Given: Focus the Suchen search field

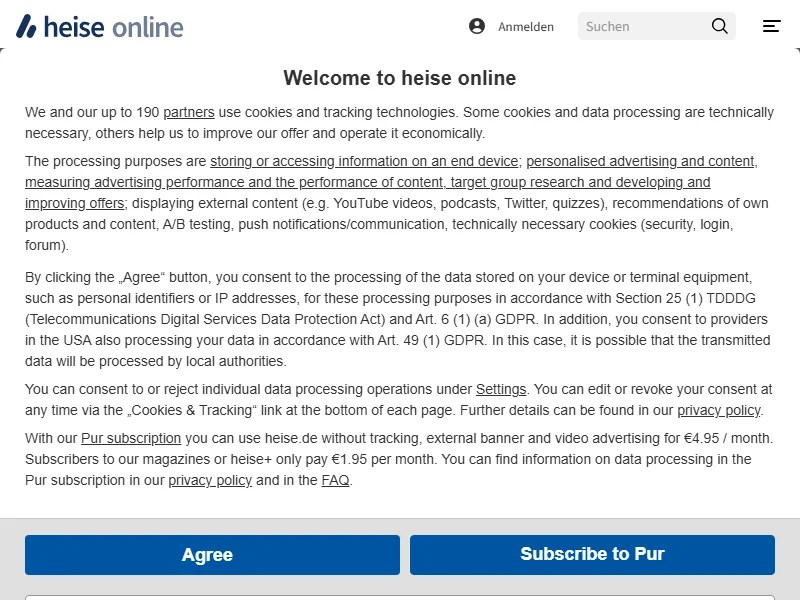Looking at the screenshot, I should (642, 26).
